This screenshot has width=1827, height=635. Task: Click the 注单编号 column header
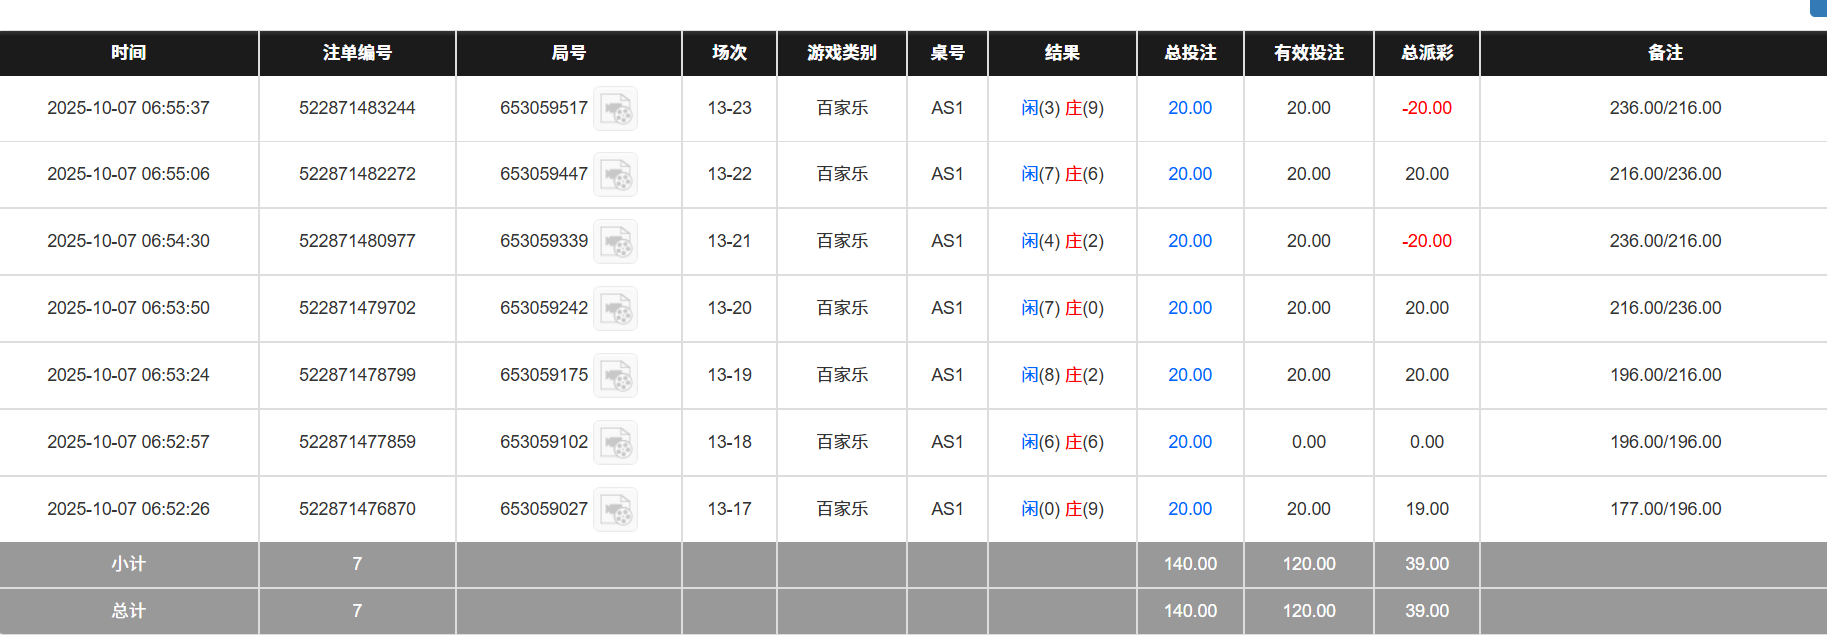pos(357,53)
